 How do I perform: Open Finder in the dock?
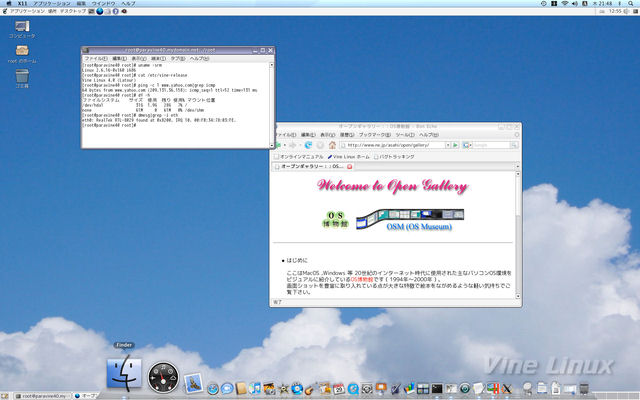click(124, 373)
